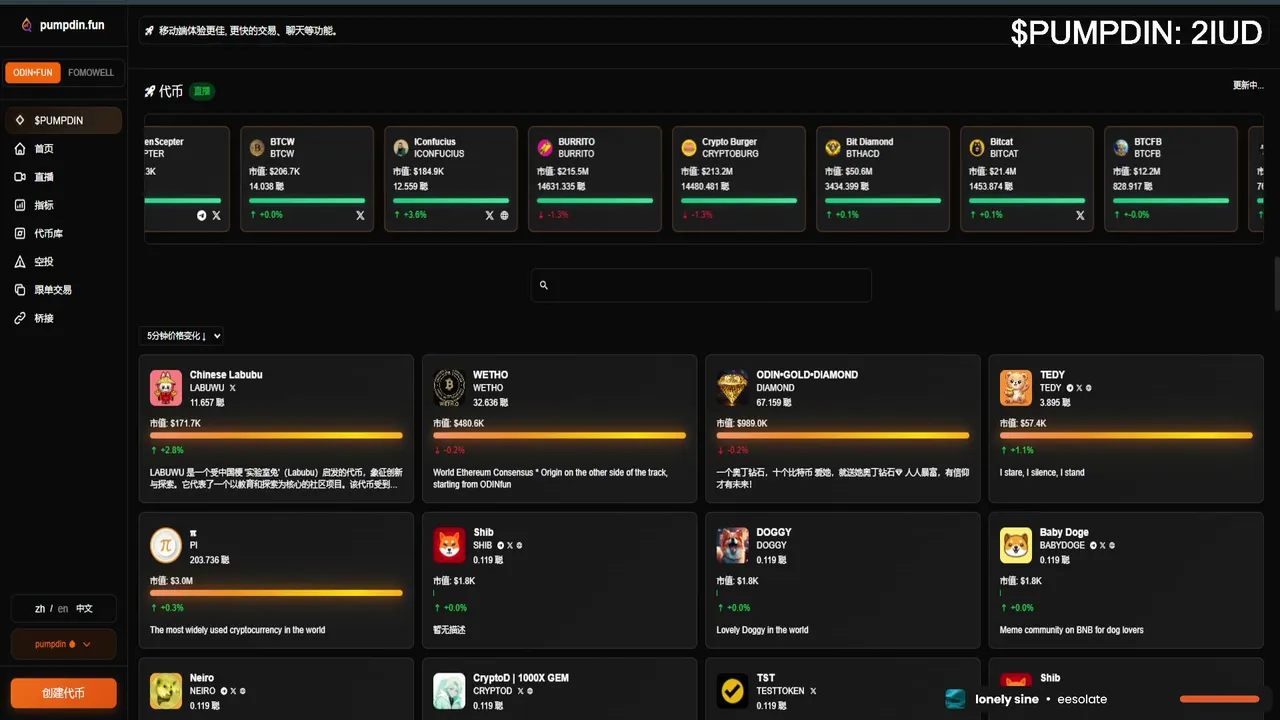
Task: Click the BURRITO green progress bar
Action: [x=595, y=201]
